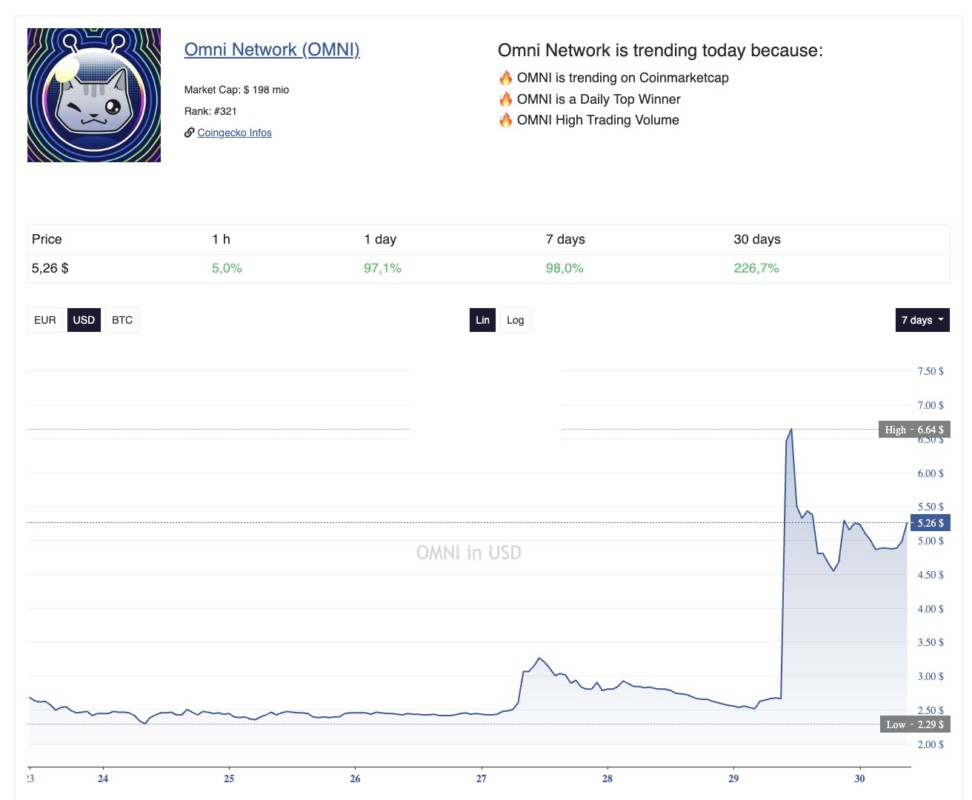Switch chart to Log scale
The height and width of the screenshot is (800, 972).
coord(515,320)
